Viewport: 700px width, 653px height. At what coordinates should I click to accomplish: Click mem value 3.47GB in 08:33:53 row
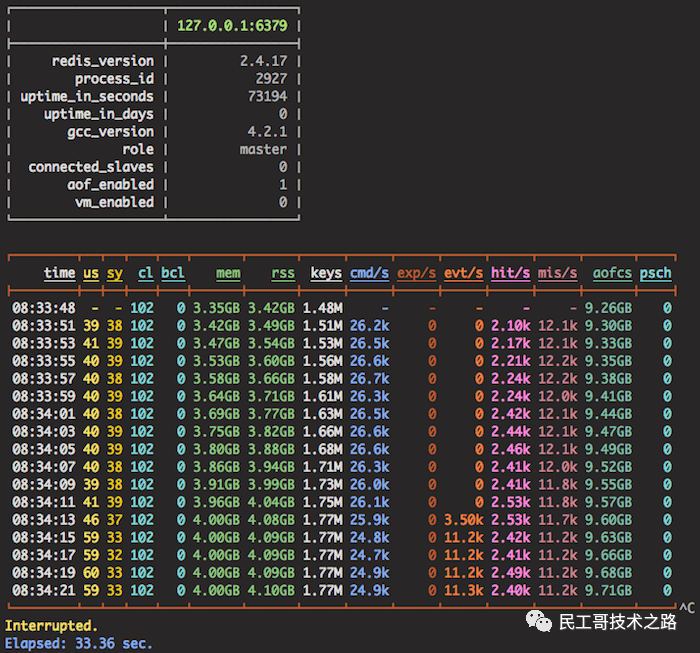(x=217, y=343)
